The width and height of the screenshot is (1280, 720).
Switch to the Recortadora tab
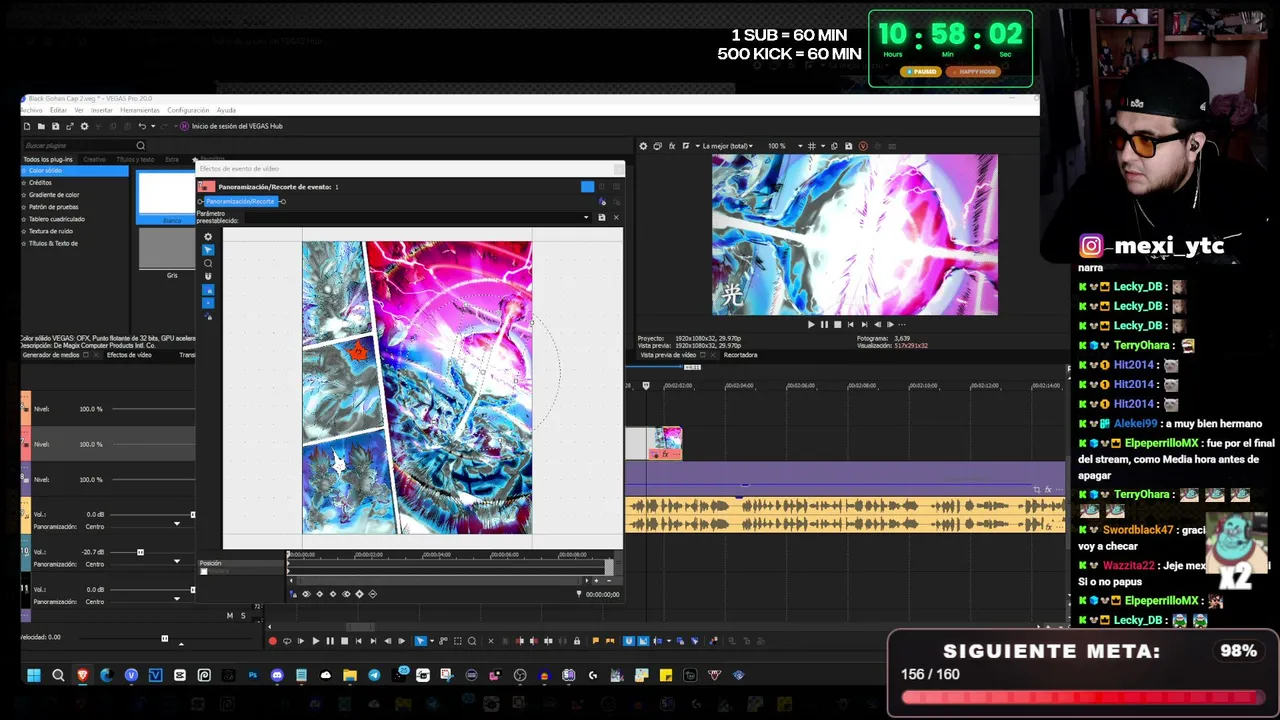tap(740, 355)
